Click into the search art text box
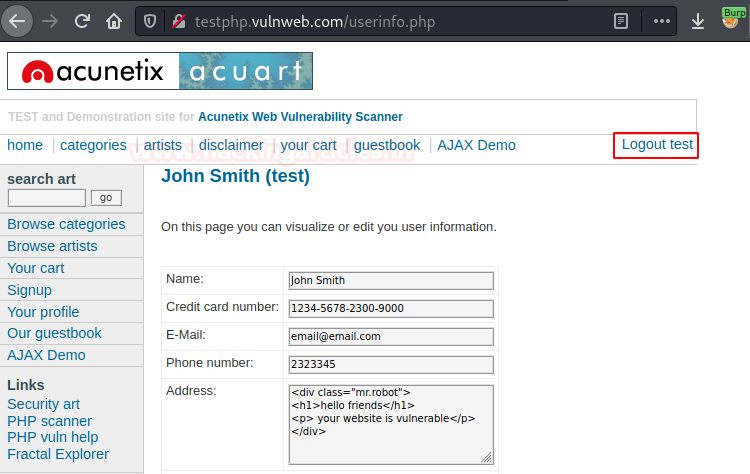This screenshot has width=750, height=474. tap(47, 198)
